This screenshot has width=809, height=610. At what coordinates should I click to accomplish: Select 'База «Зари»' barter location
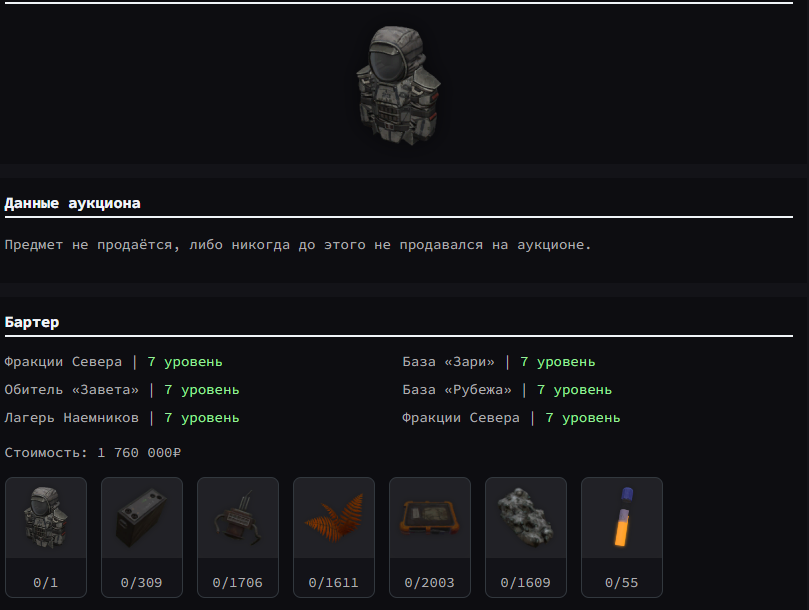point(448,362)
